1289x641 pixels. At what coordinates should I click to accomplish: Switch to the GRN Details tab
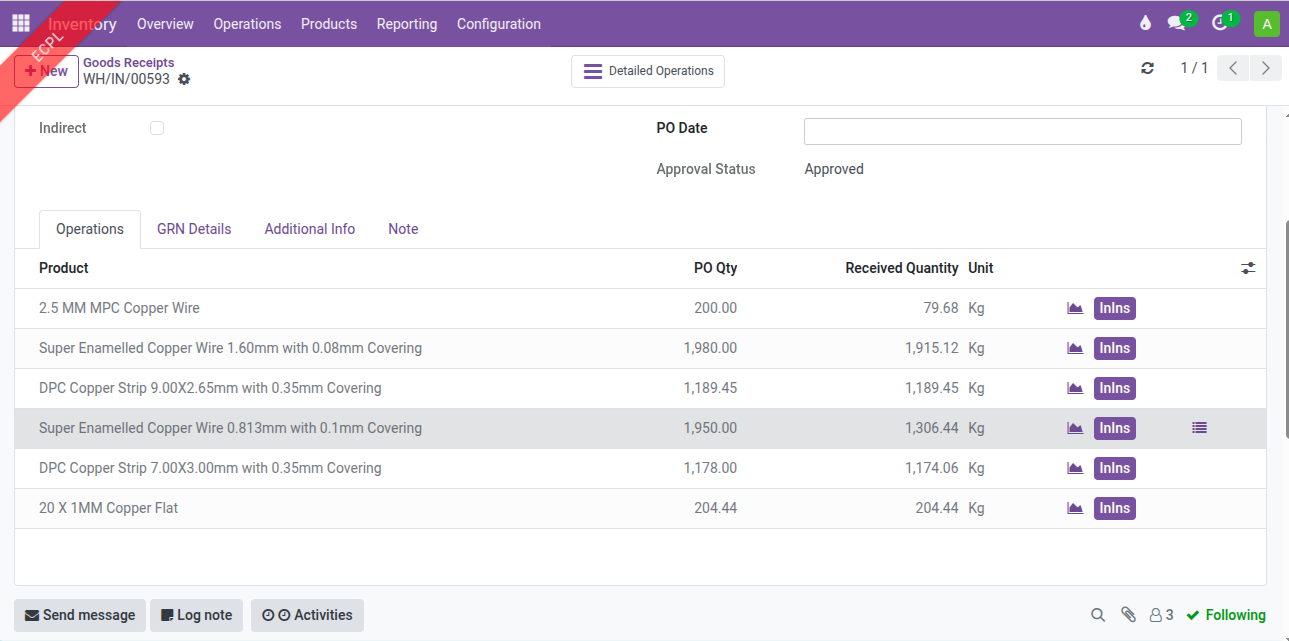[x=194, y=229]
